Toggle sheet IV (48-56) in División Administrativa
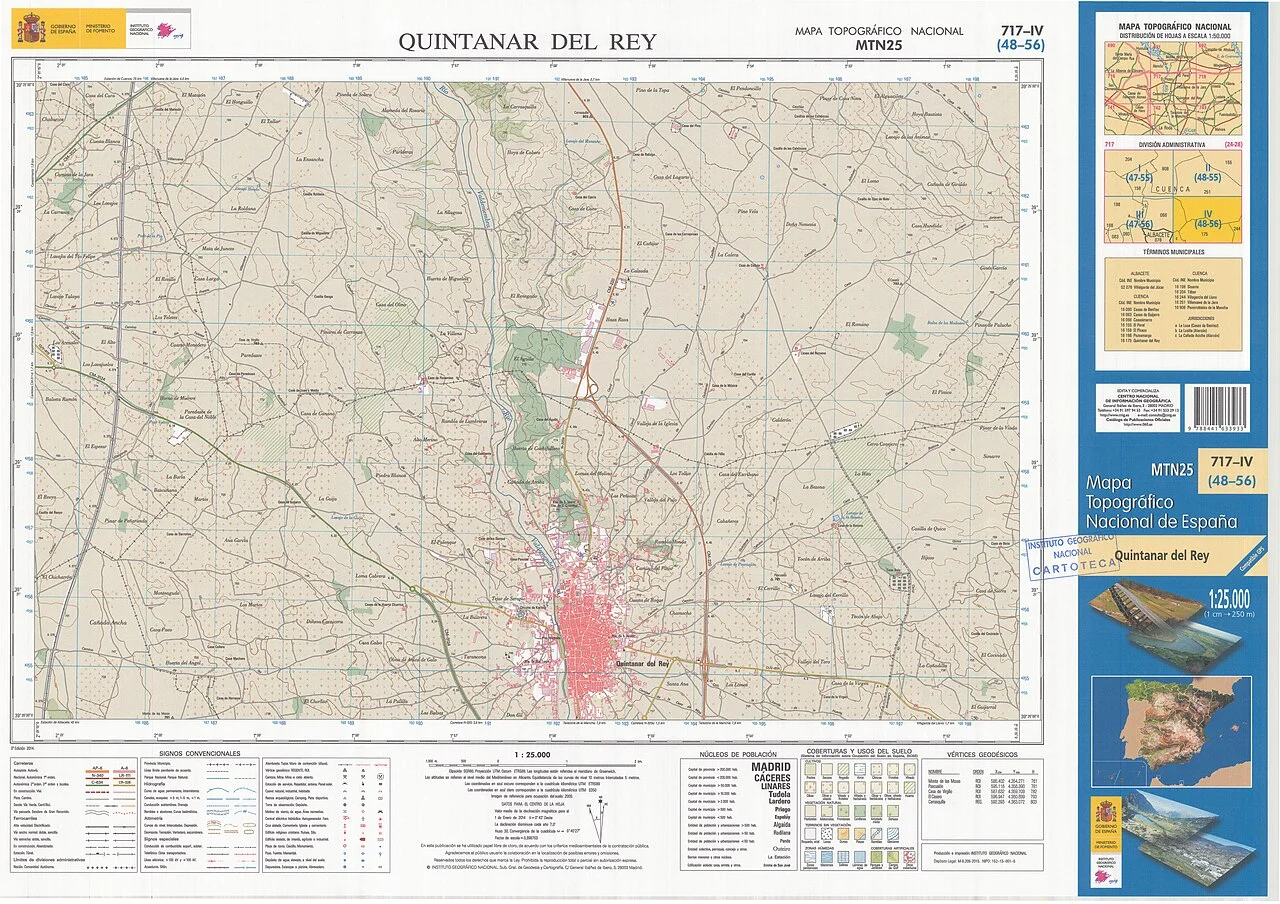The image size is (1280, 904). (x=1208, y=218)
